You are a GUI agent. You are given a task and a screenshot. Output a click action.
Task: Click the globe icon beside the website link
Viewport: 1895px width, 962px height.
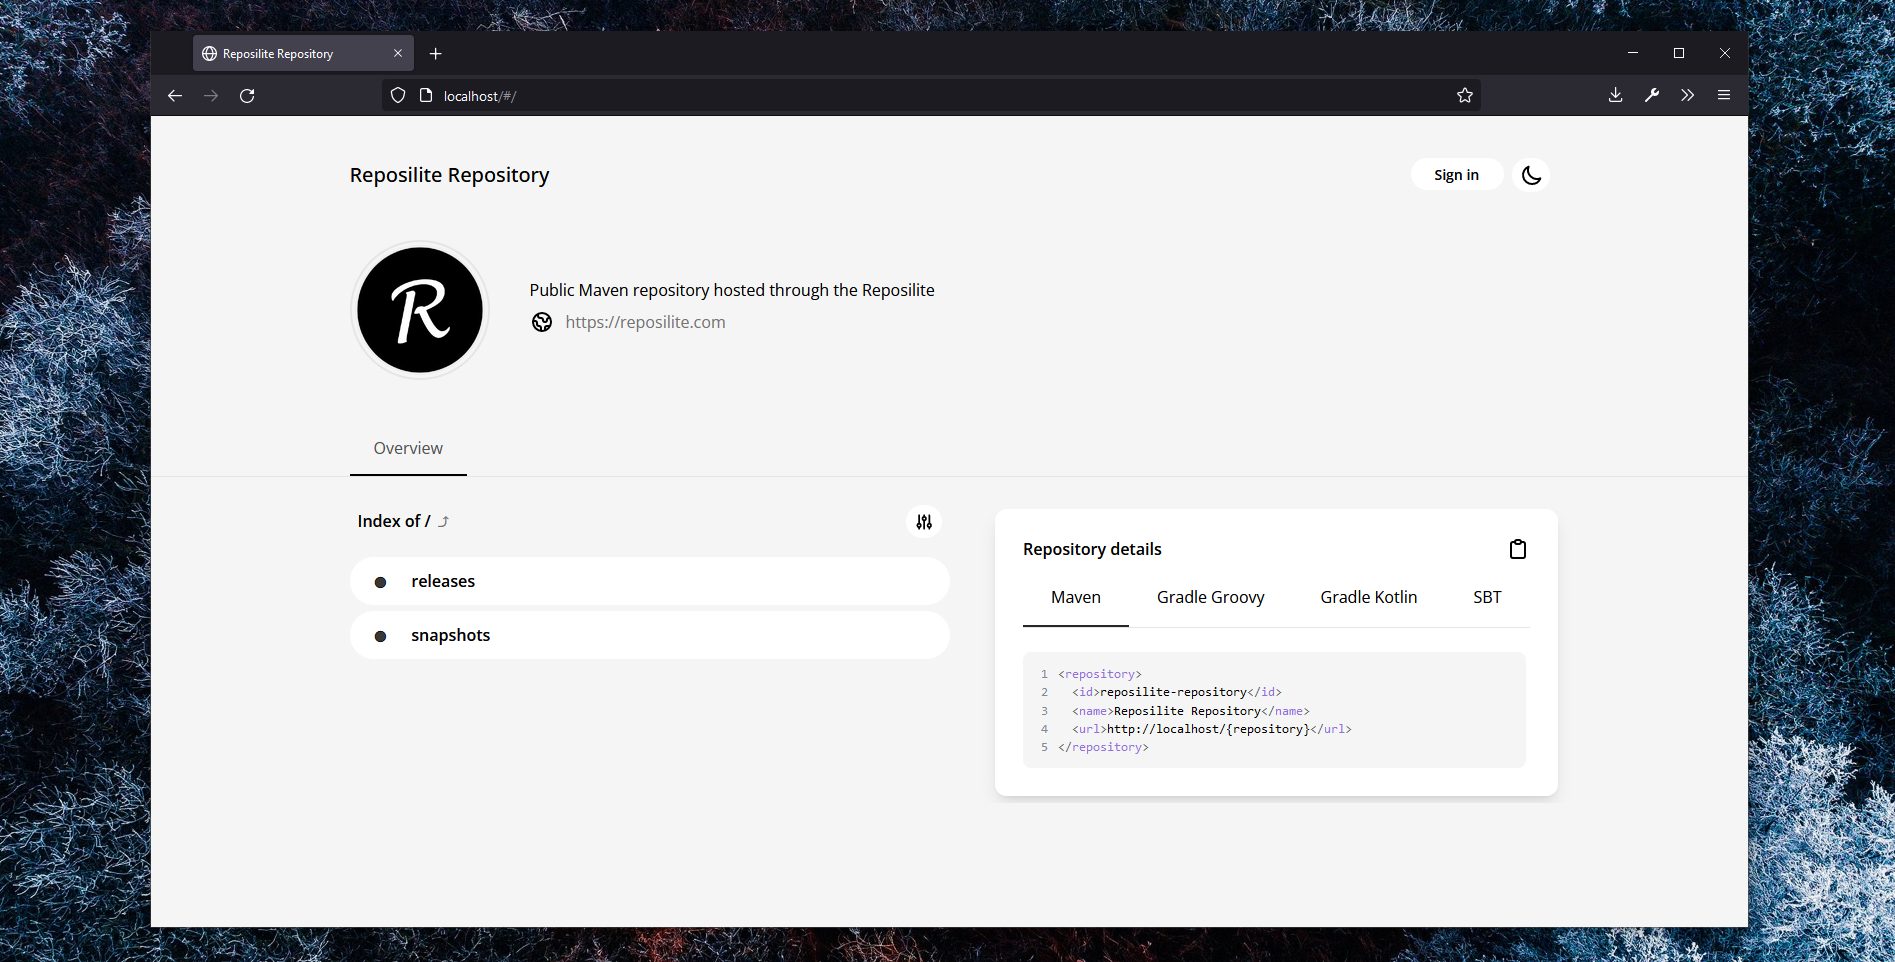point(541,322)
